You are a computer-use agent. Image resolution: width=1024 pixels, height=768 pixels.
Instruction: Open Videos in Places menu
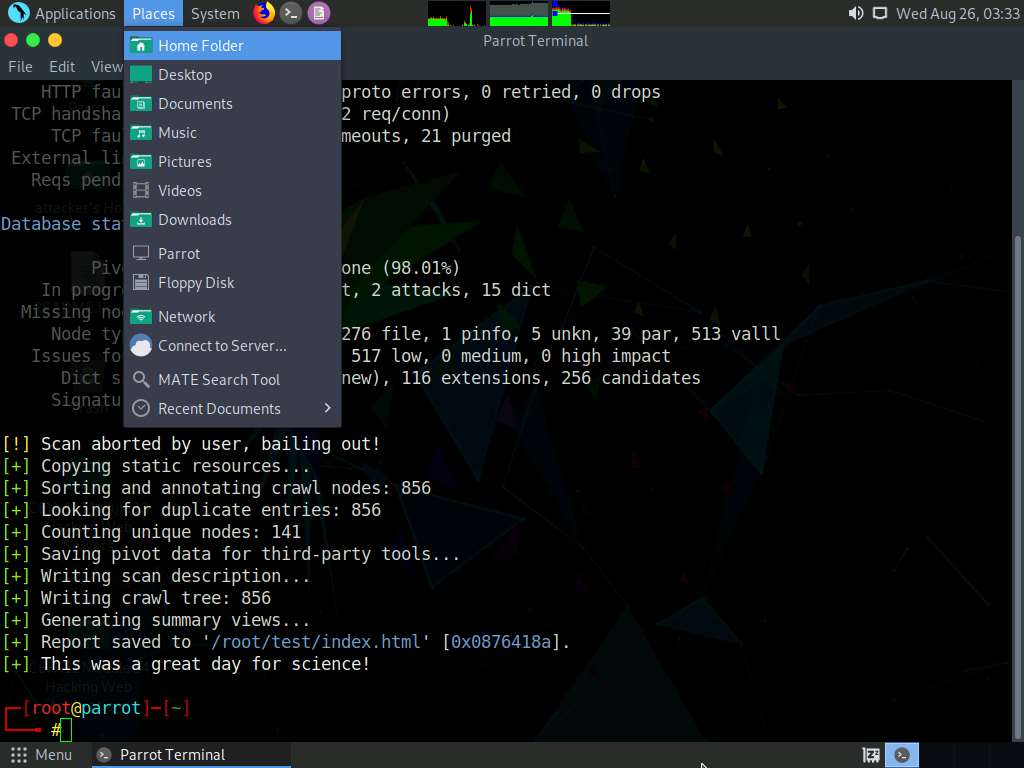(232, 191)
